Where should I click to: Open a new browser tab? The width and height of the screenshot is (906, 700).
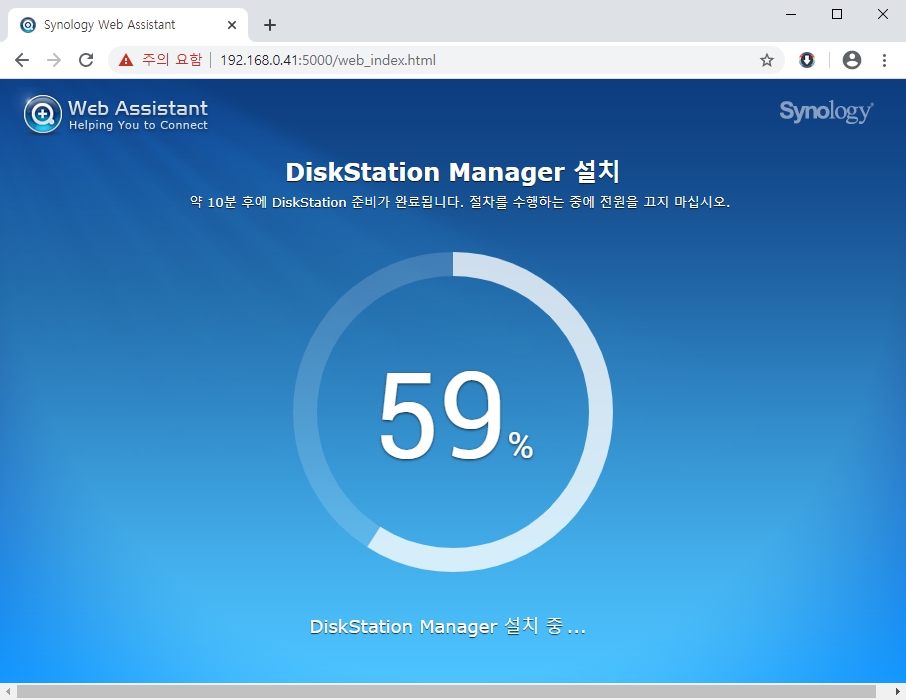point(270,25)
